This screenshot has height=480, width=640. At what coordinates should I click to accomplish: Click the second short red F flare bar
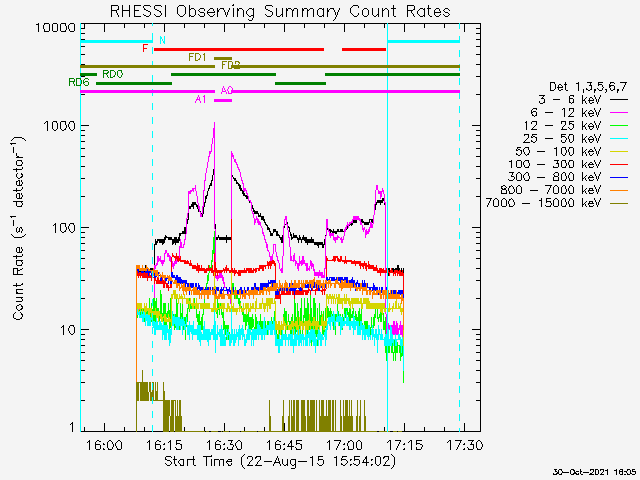coord(364,49)
